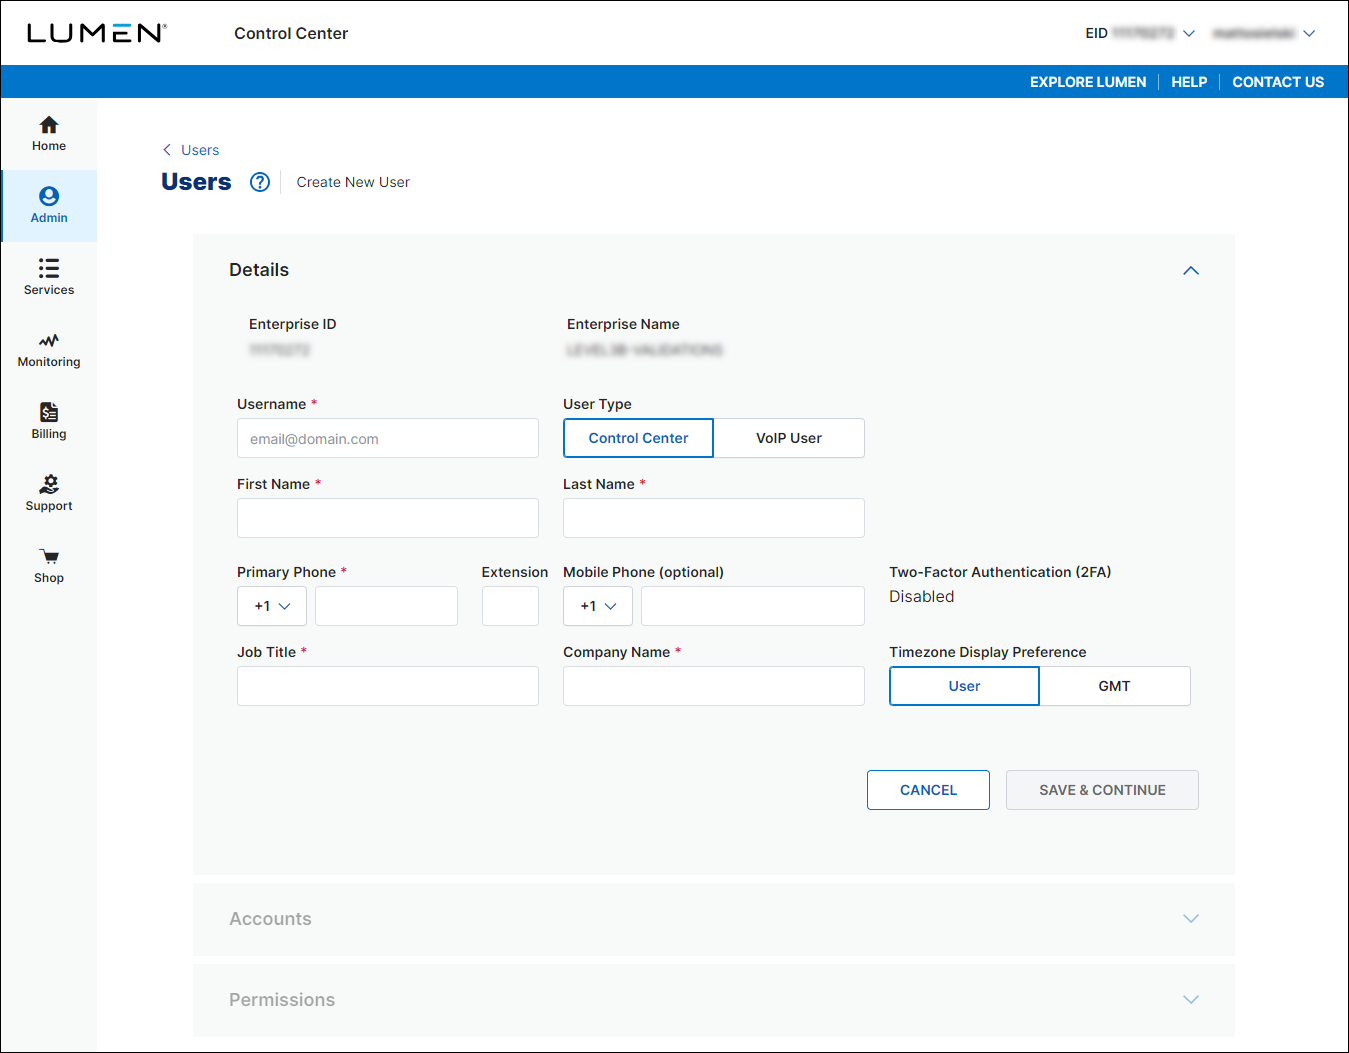Click the Extension field
The width and height of the screenshot is (1349, 1053).
(510, 606)
